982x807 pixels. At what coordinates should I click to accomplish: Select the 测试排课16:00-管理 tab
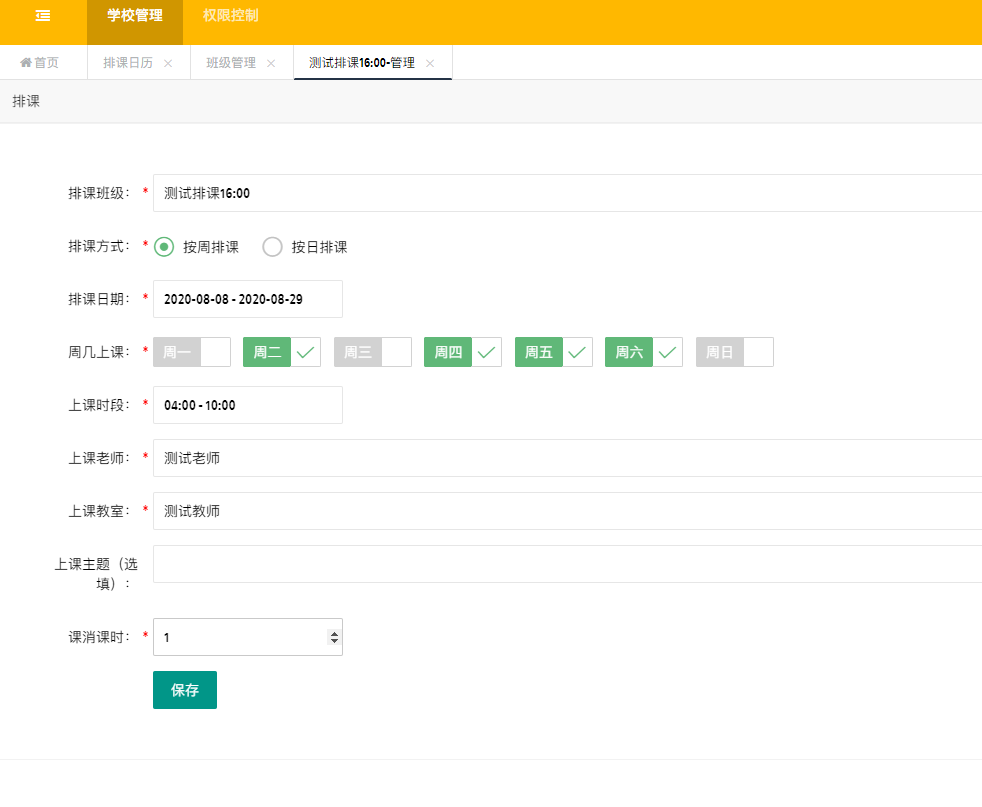pyautogui.click(x=361, y=63)
